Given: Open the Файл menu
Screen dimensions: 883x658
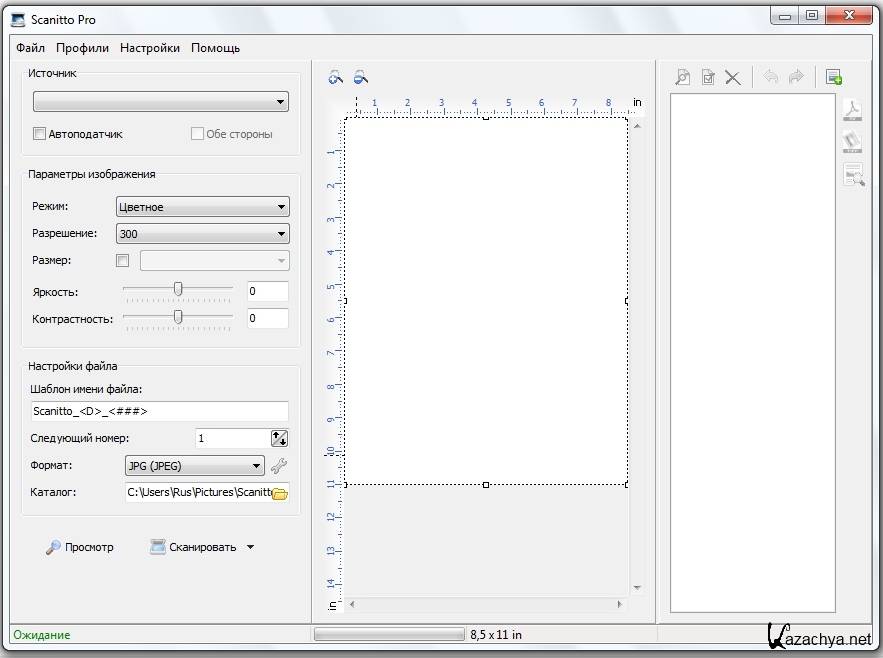Looking at the screenshot, I should (x=31, y=48).
